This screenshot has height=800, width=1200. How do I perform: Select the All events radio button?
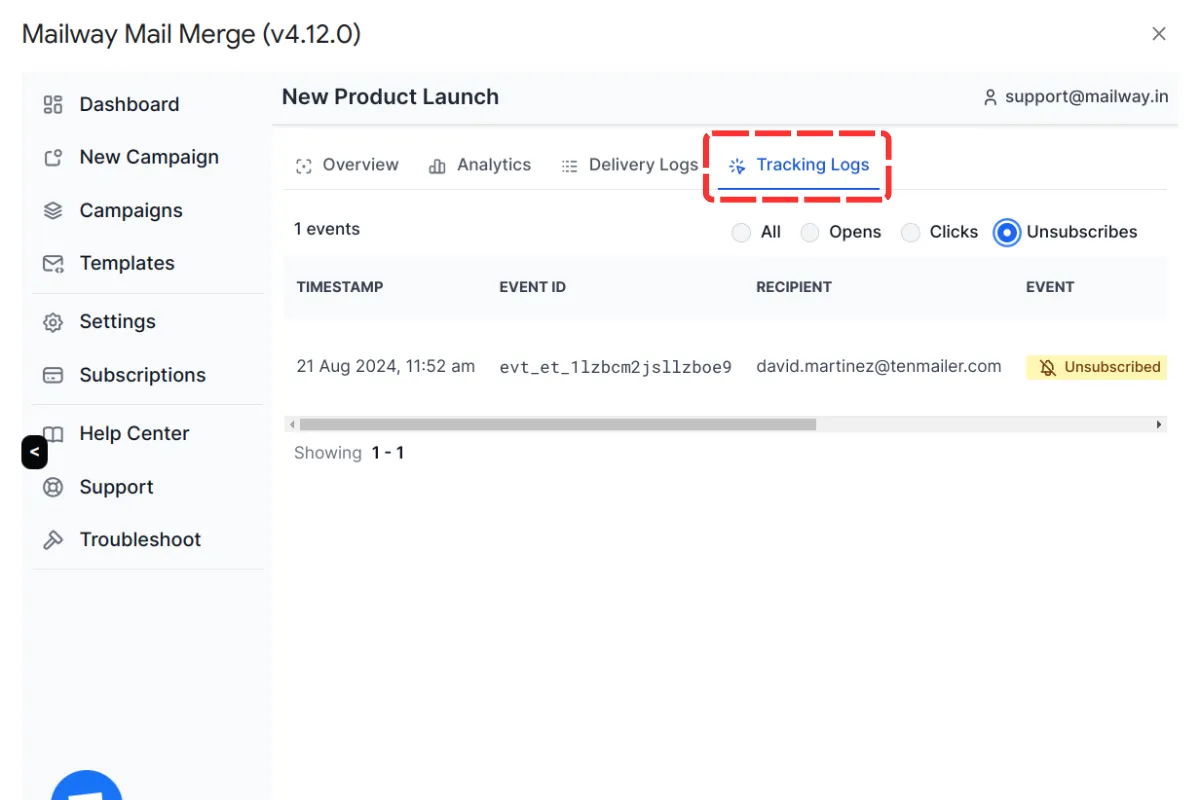click(x=741, y=233)
